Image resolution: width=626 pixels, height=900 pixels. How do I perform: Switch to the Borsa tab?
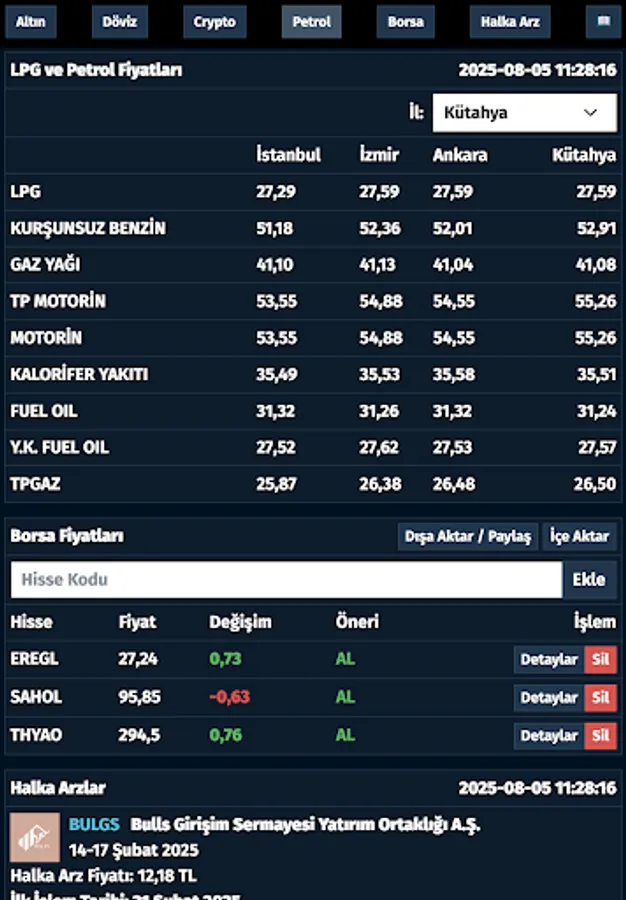[x=405, y=20]
